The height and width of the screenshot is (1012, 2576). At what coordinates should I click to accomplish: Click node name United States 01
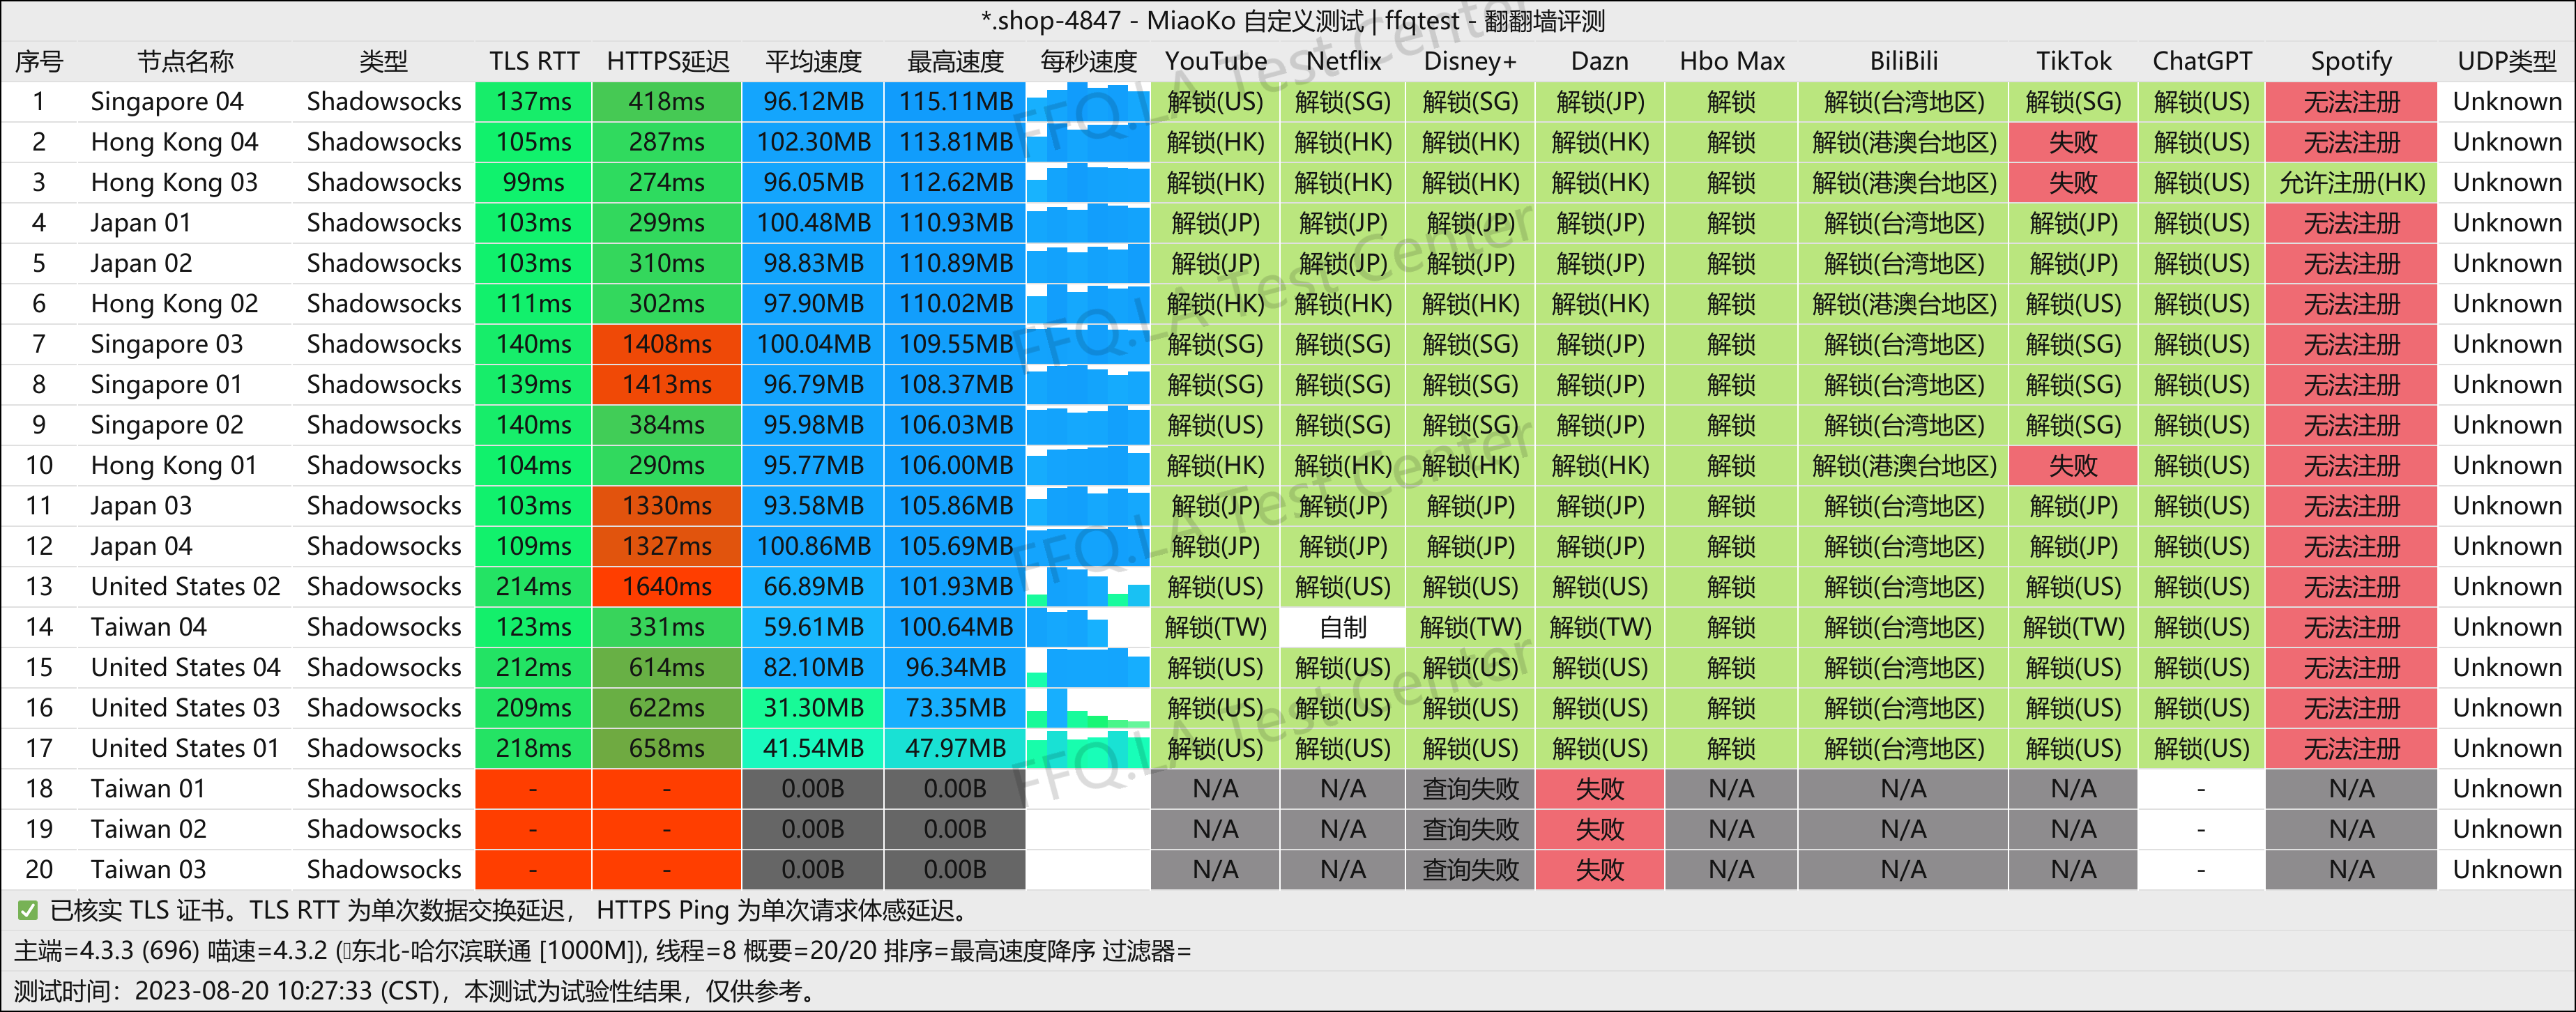point(185,748)
